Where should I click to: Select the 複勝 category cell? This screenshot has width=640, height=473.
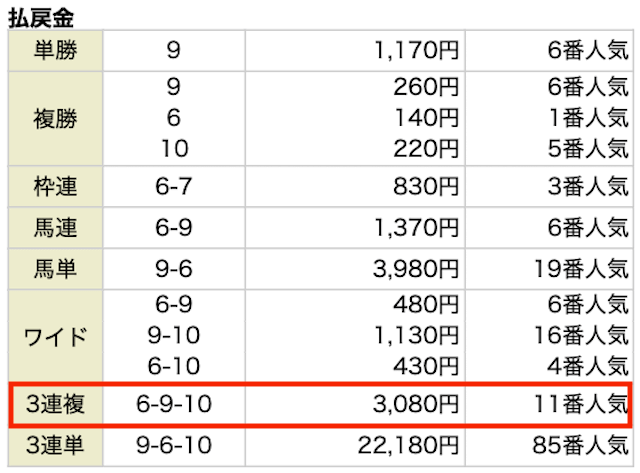pos(56,119)
